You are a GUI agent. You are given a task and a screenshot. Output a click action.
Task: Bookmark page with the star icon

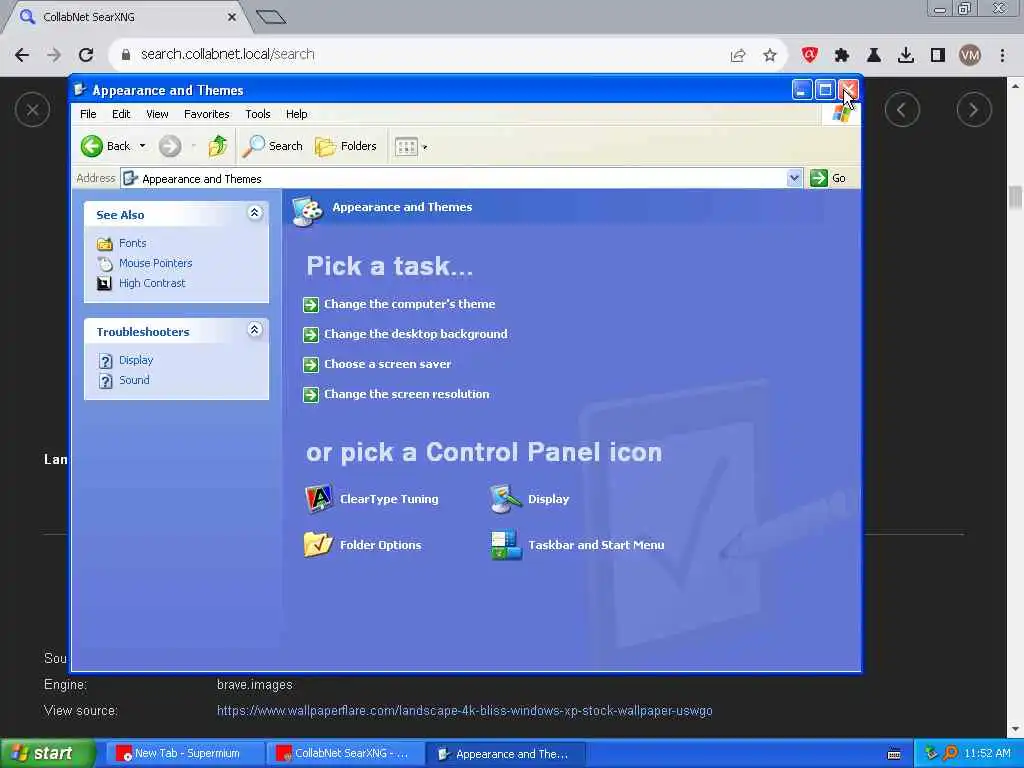(770, 56)
